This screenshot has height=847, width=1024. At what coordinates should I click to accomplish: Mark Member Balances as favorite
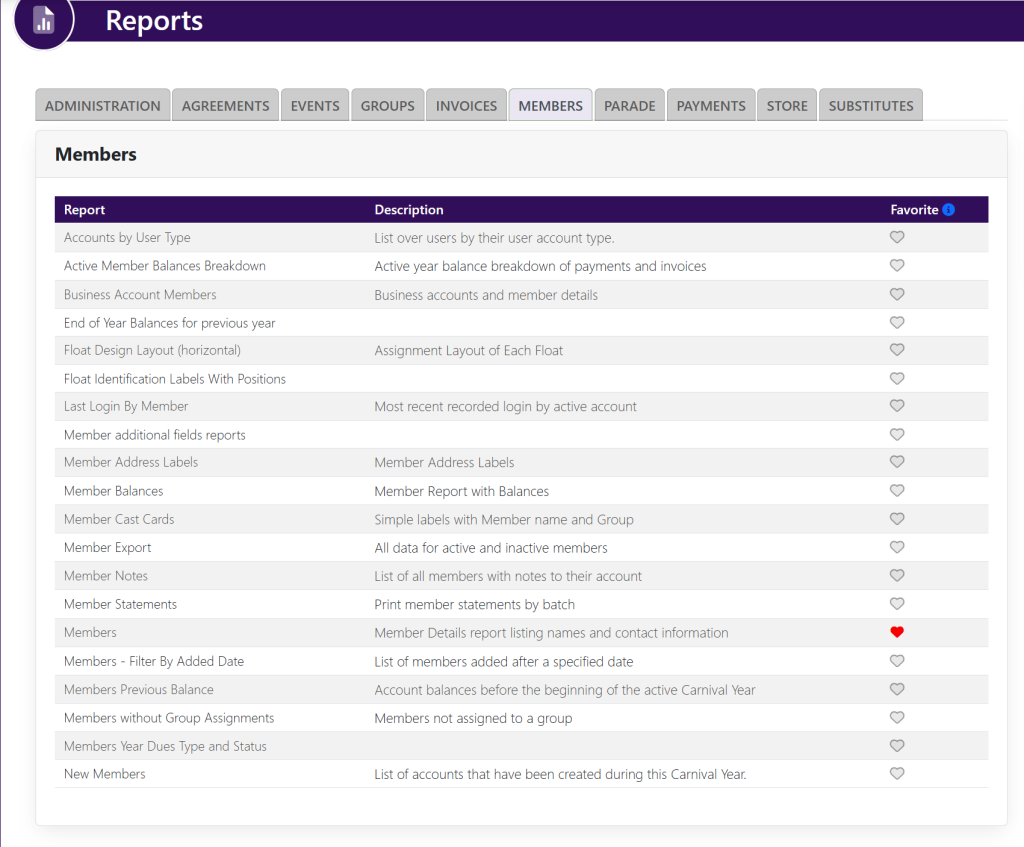(897, 491)
